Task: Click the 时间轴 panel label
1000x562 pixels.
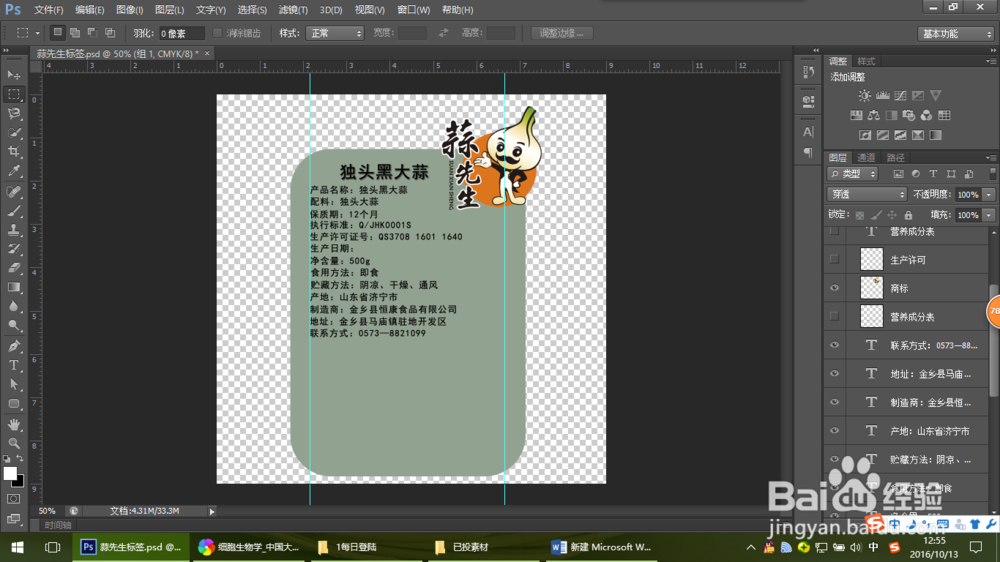Action: coord(58,525)
